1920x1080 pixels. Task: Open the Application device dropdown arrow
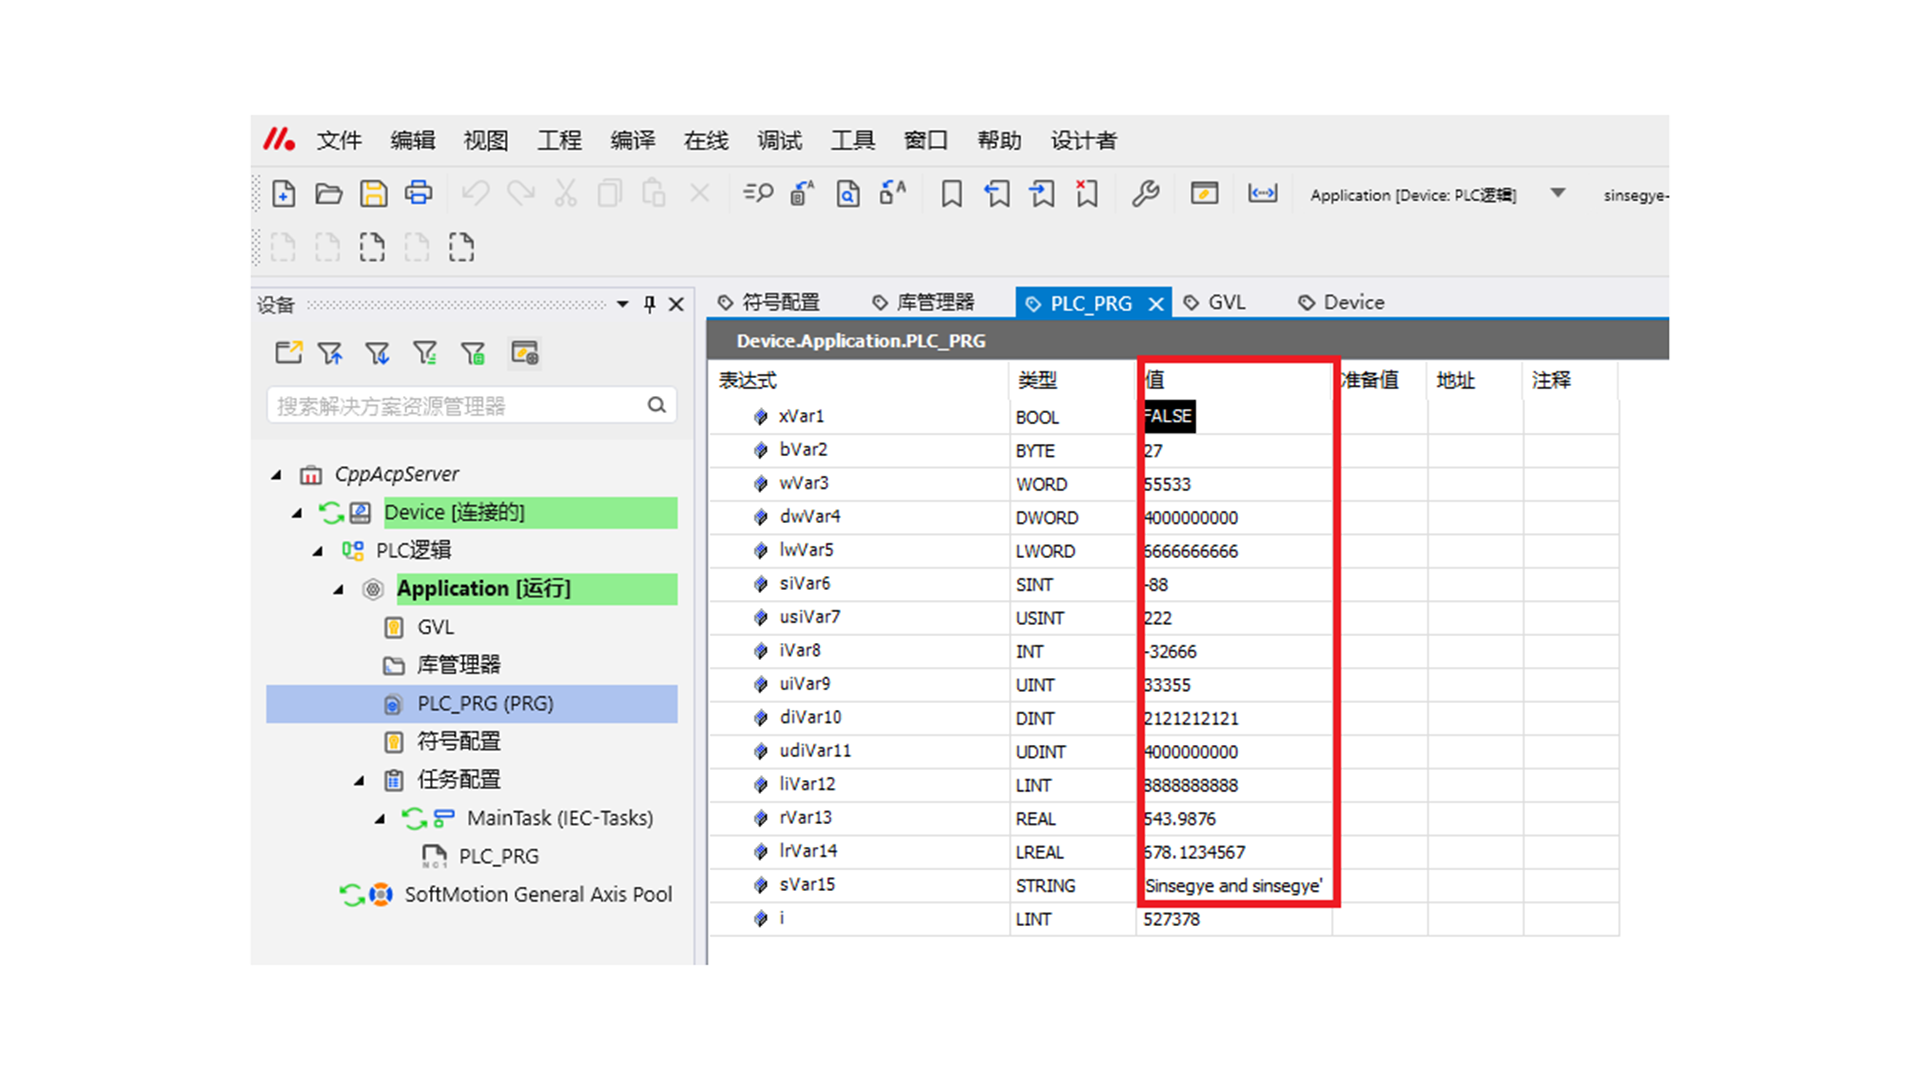click(1557, 194)
